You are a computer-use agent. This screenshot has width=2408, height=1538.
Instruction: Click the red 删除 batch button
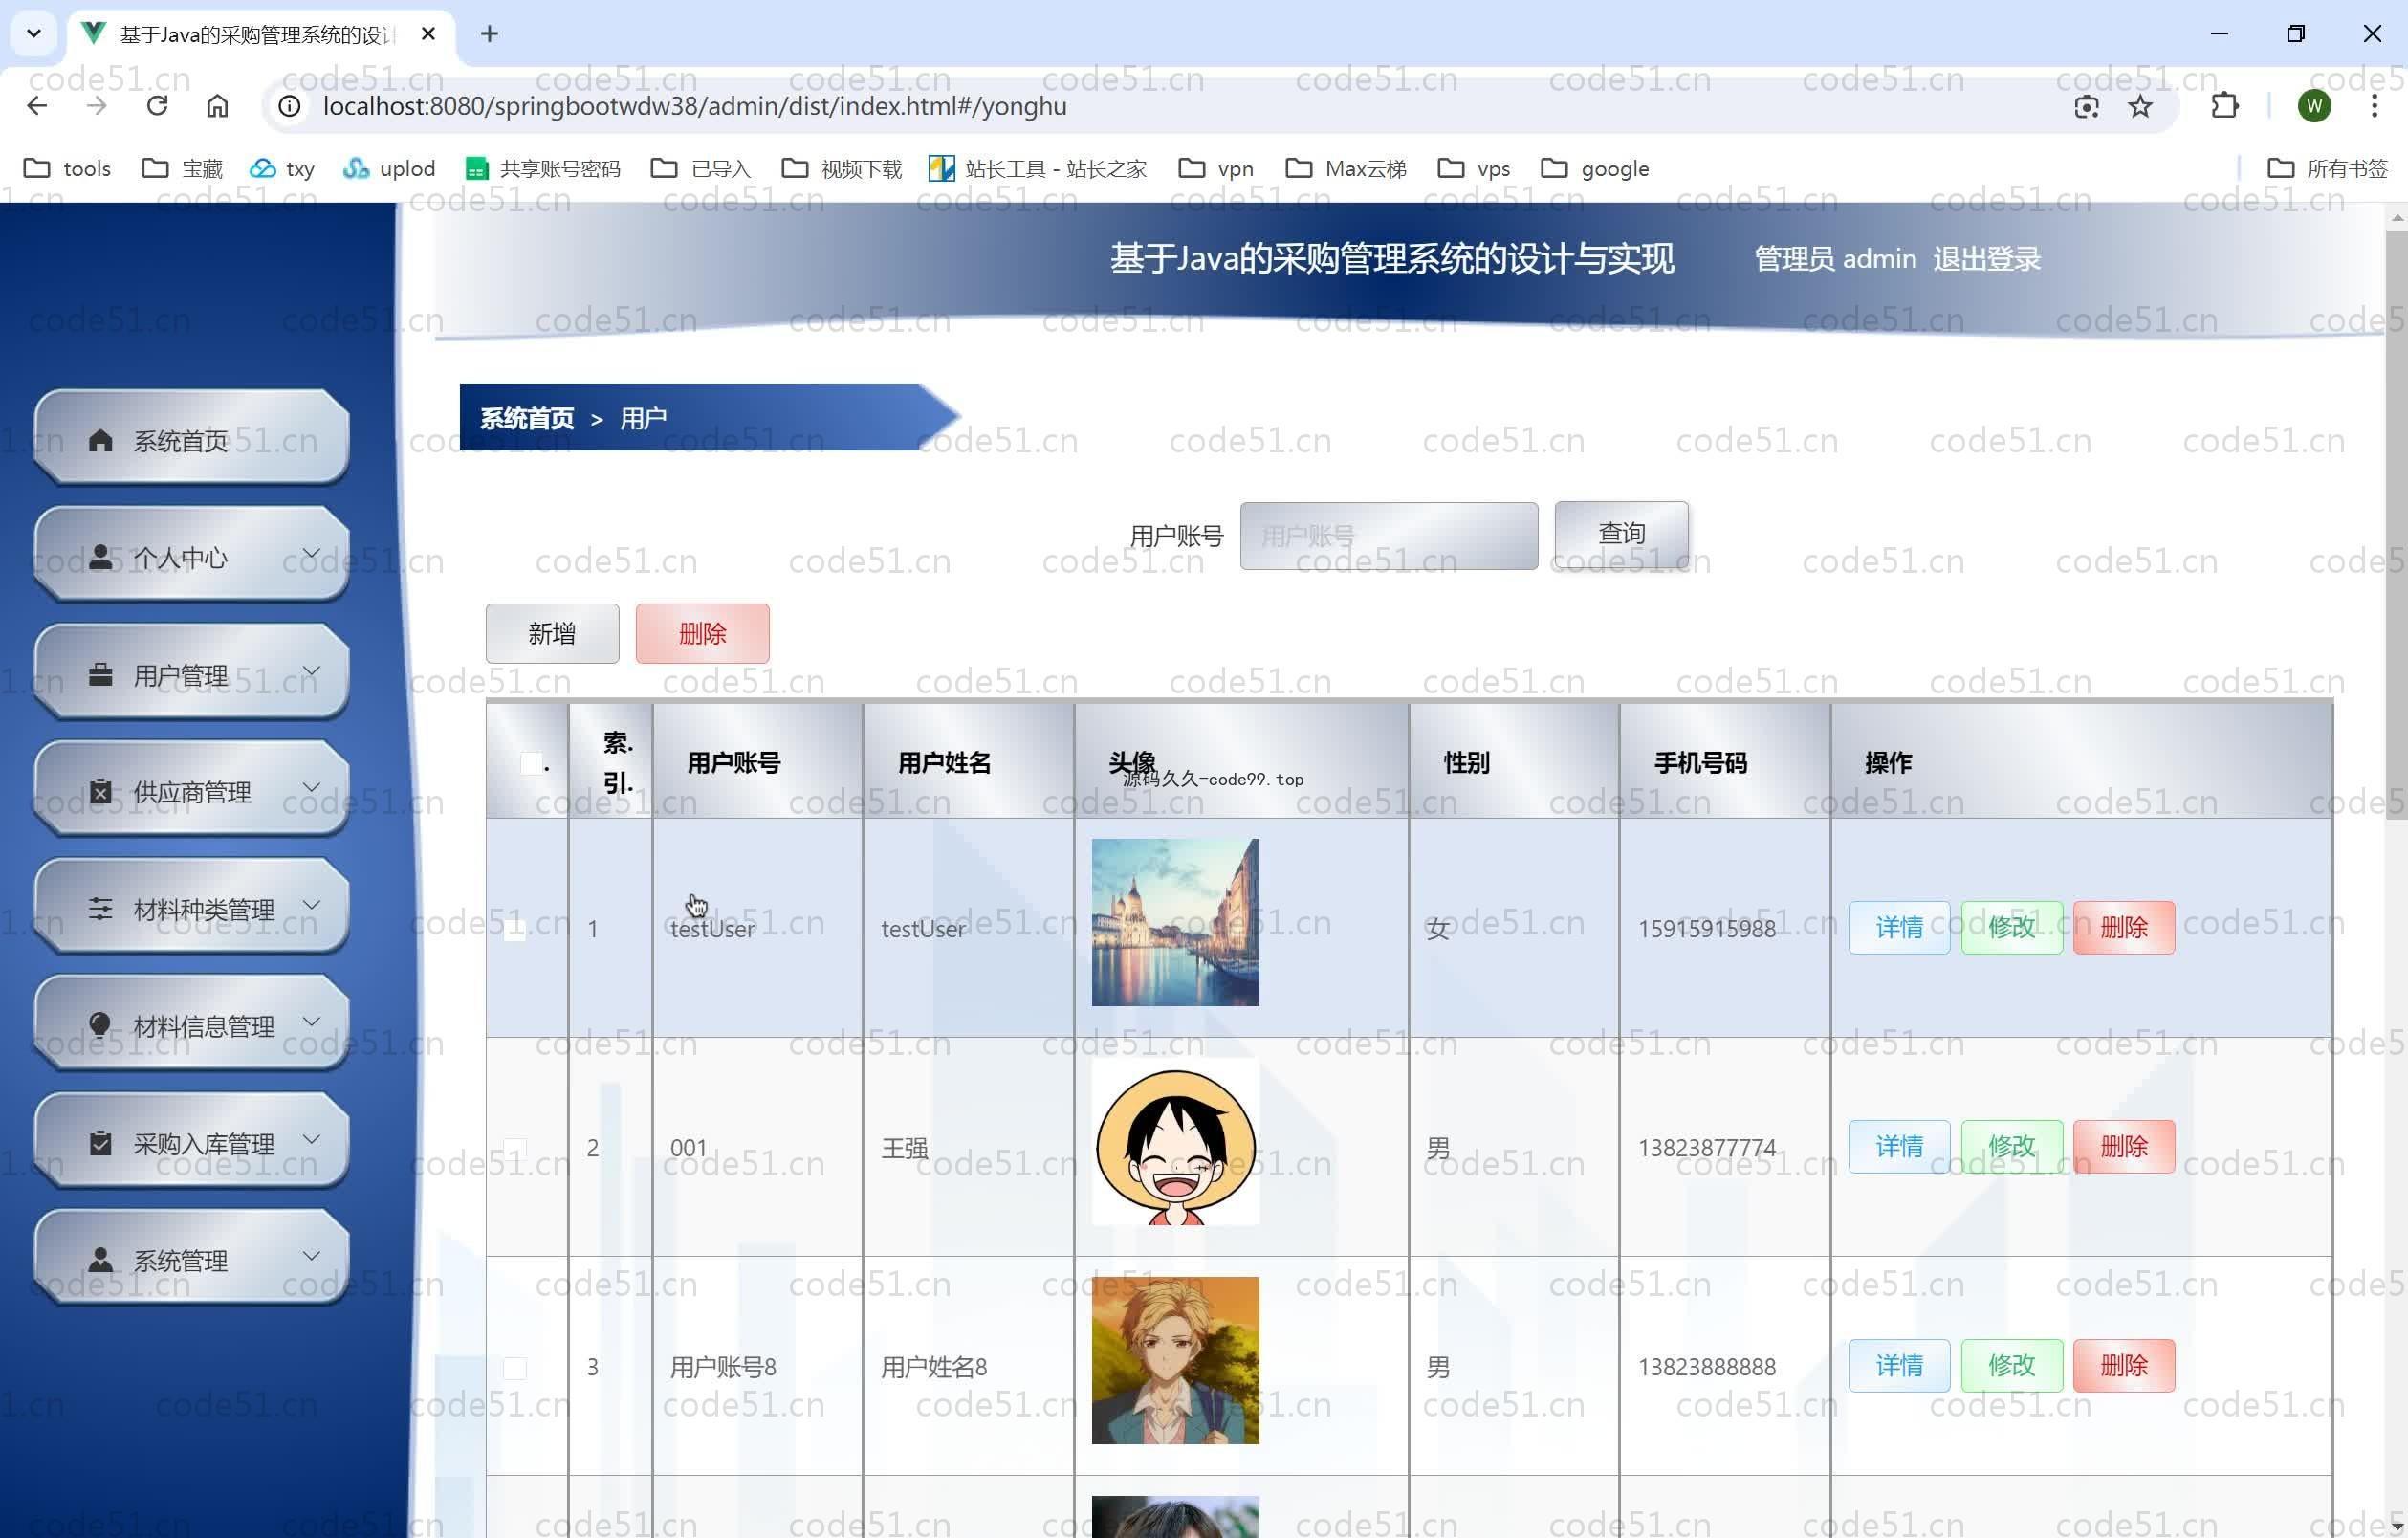702,633
